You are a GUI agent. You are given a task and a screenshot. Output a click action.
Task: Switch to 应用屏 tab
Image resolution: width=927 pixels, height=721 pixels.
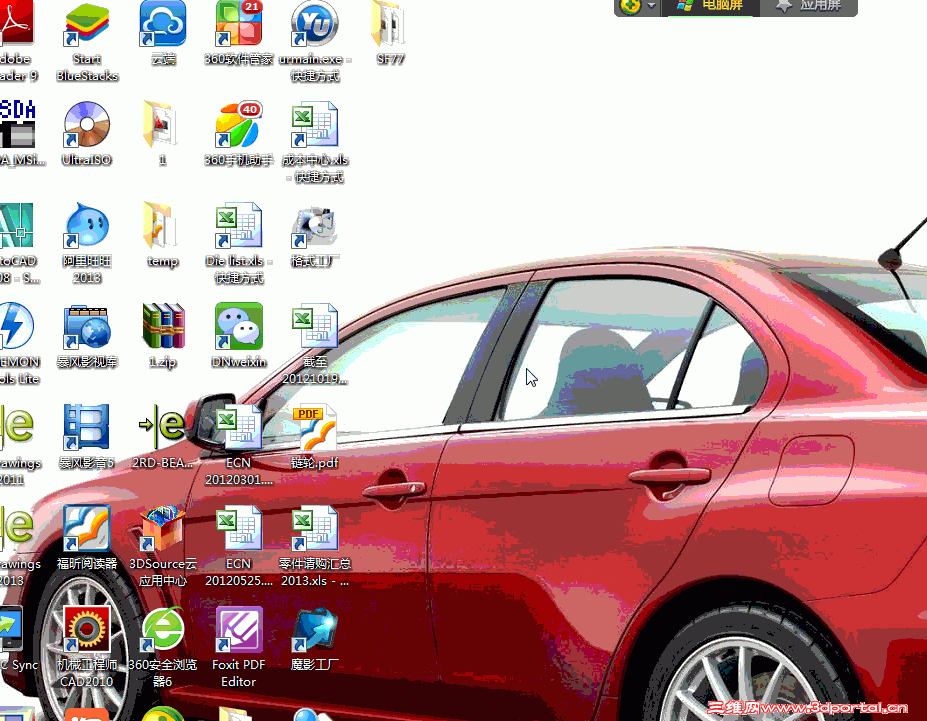[809, 7]
